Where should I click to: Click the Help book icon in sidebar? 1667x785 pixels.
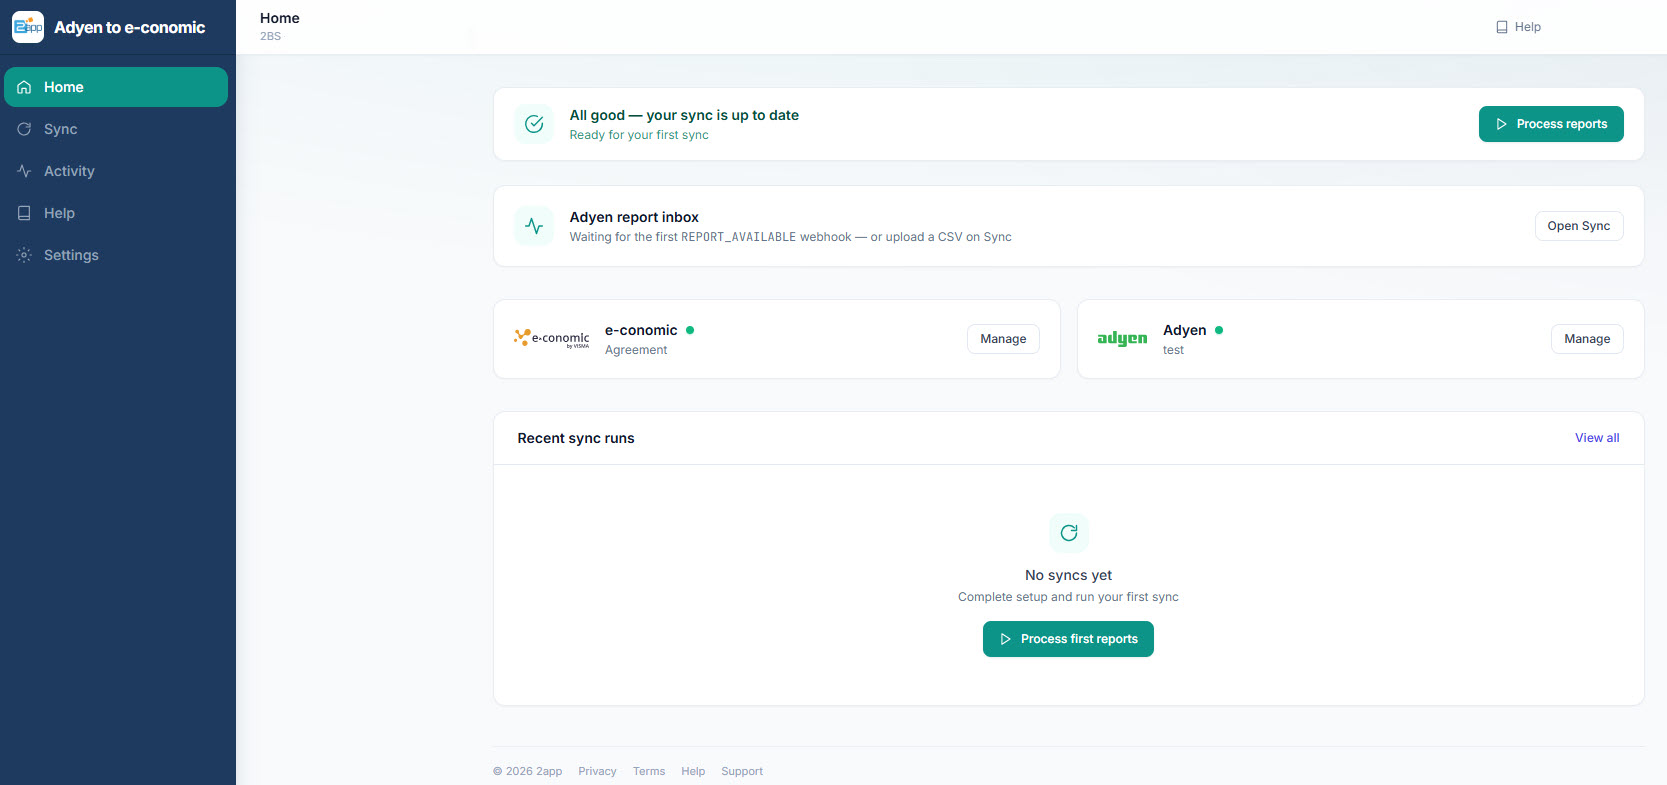coord(24,213)
